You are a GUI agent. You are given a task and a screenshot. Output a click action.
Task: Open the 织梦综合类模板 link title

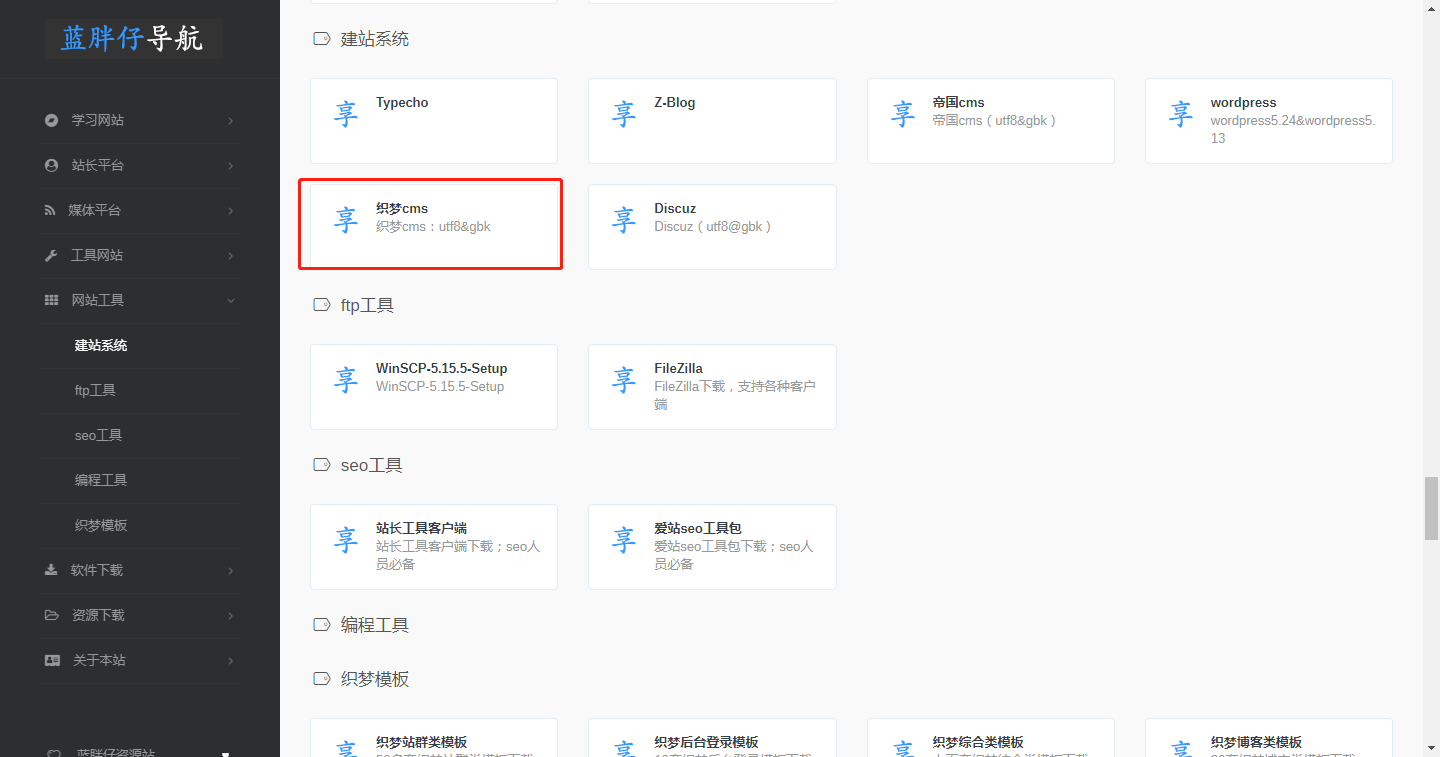[x=978, y=742]
